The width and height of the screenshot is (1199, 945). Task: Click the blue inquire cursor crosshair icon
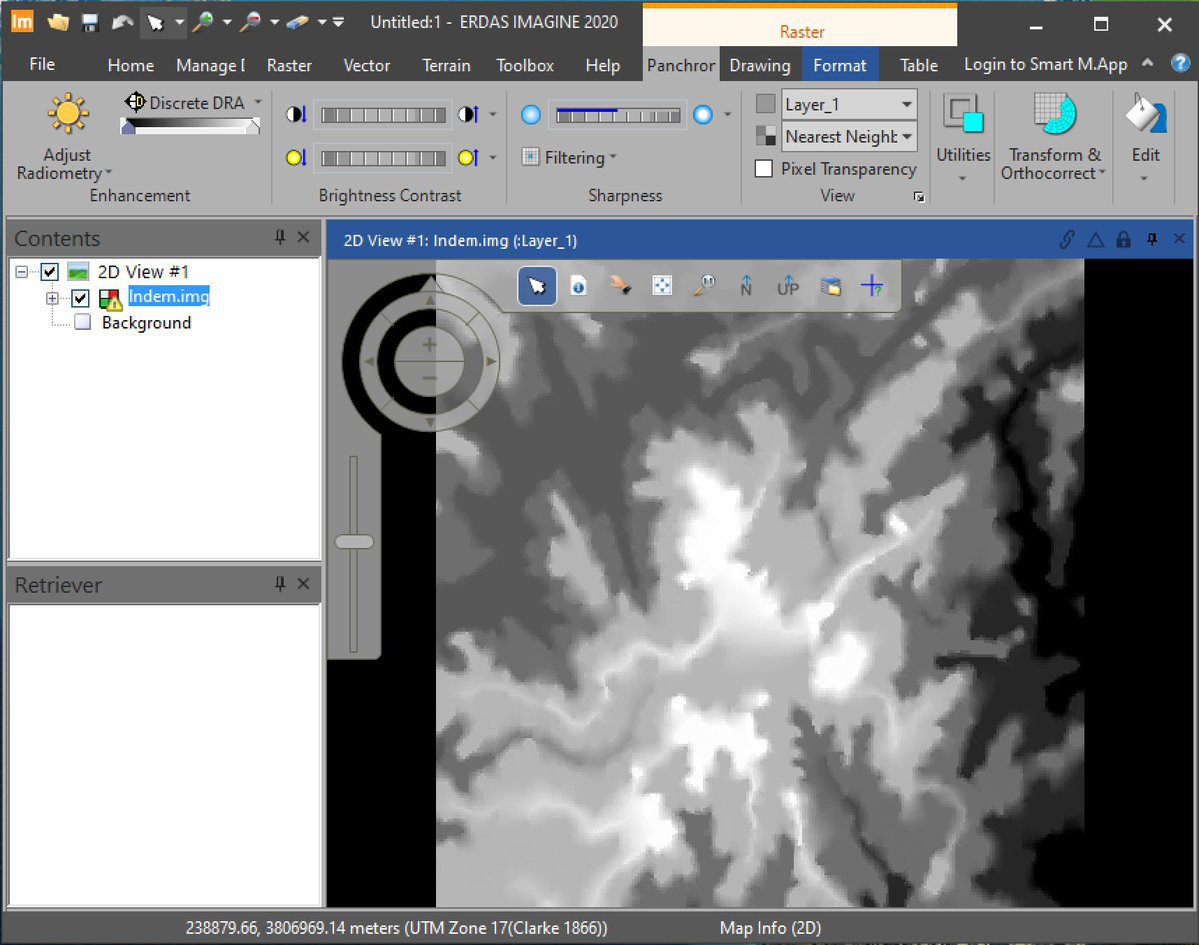872,286
